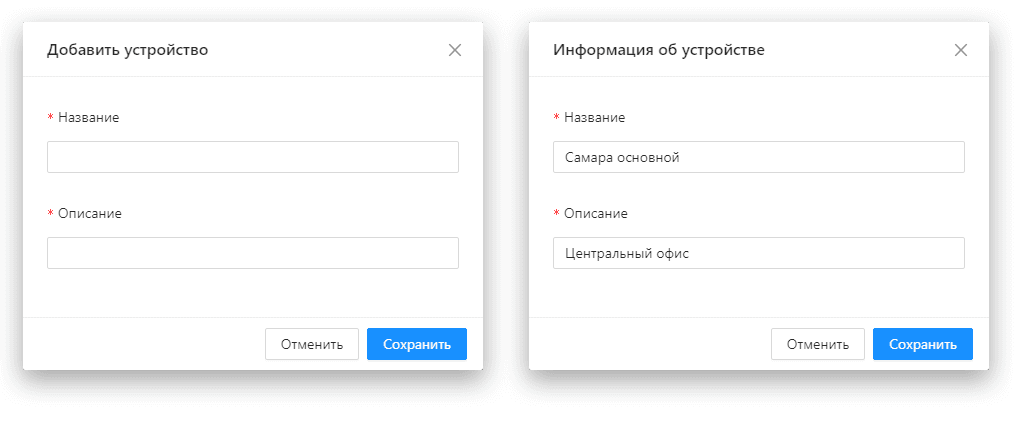This screenshot has height=425, width=1015.
Task: Click Отменить in the Добавить устройство dialog
Action: click(x=312, y=344)
